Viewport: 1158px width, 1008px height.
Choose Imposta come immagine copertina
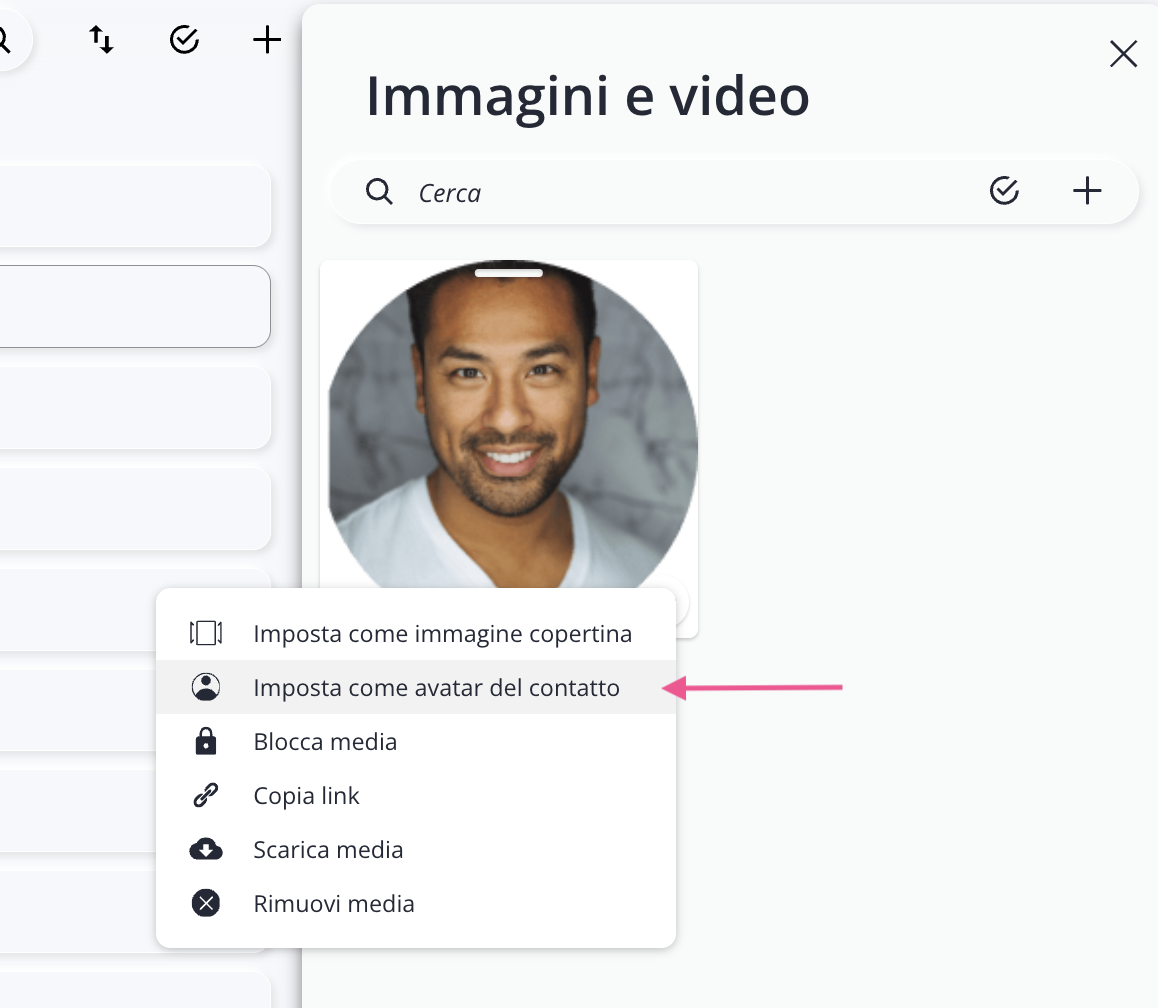[442, 634]
